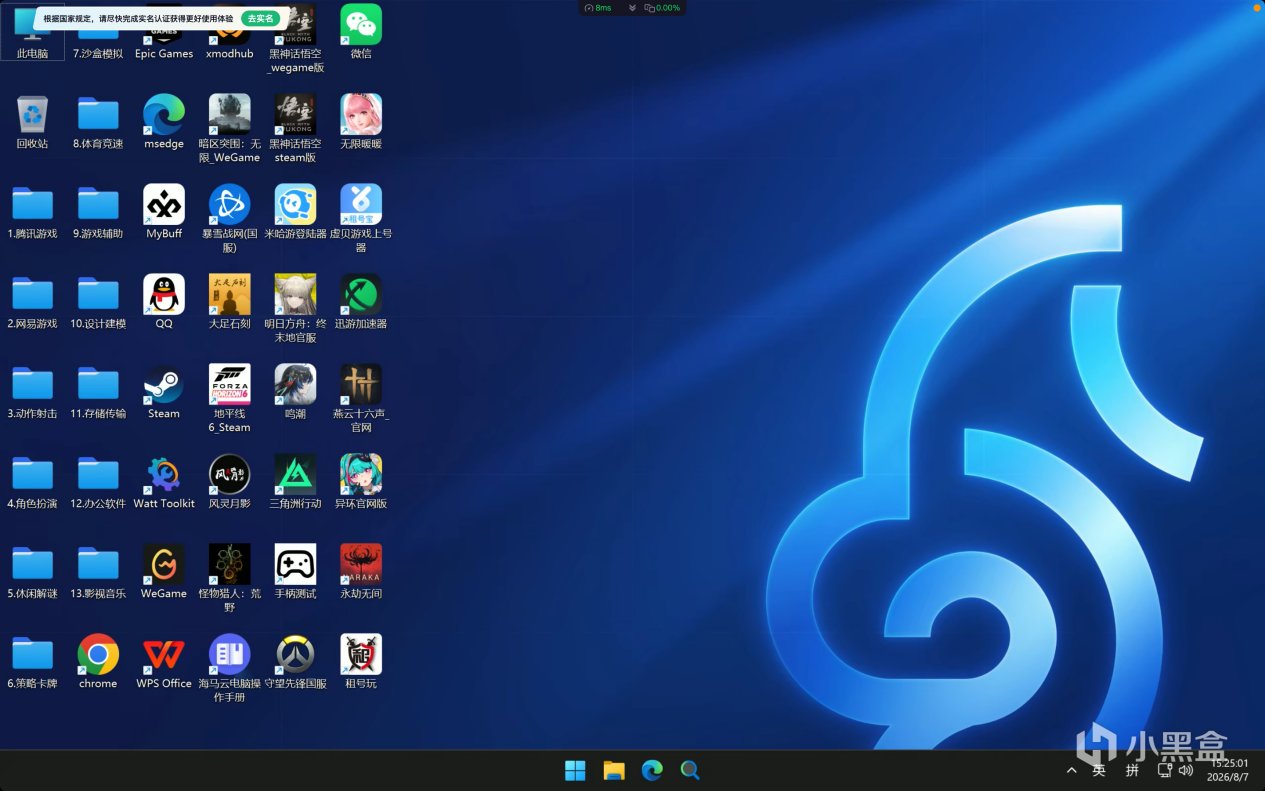
Task: Open the taskbar search magnifier app
Action: pos(690,770)
